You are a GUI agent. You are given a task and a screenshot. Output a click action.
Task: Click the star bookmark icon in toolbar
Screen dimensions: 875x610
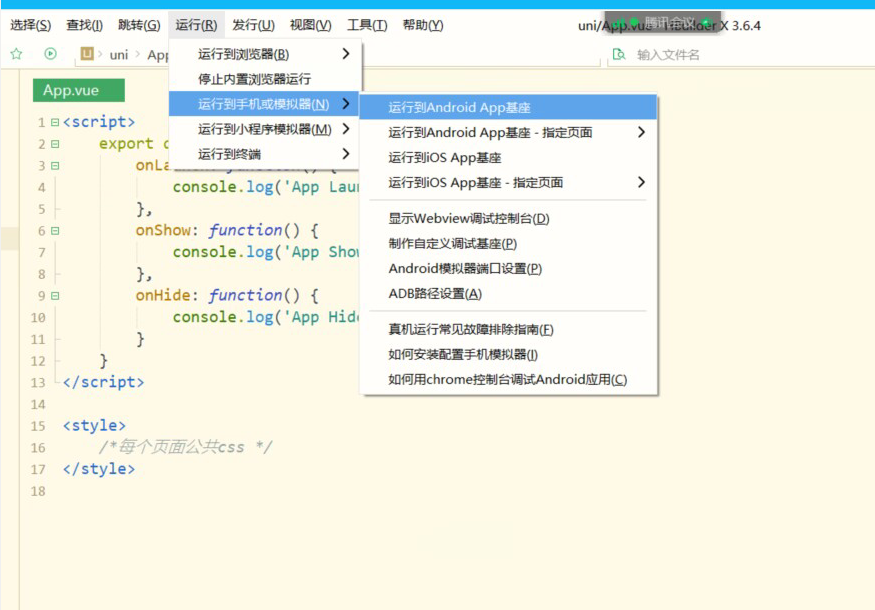pyautogui.click(x=16, y=54)
